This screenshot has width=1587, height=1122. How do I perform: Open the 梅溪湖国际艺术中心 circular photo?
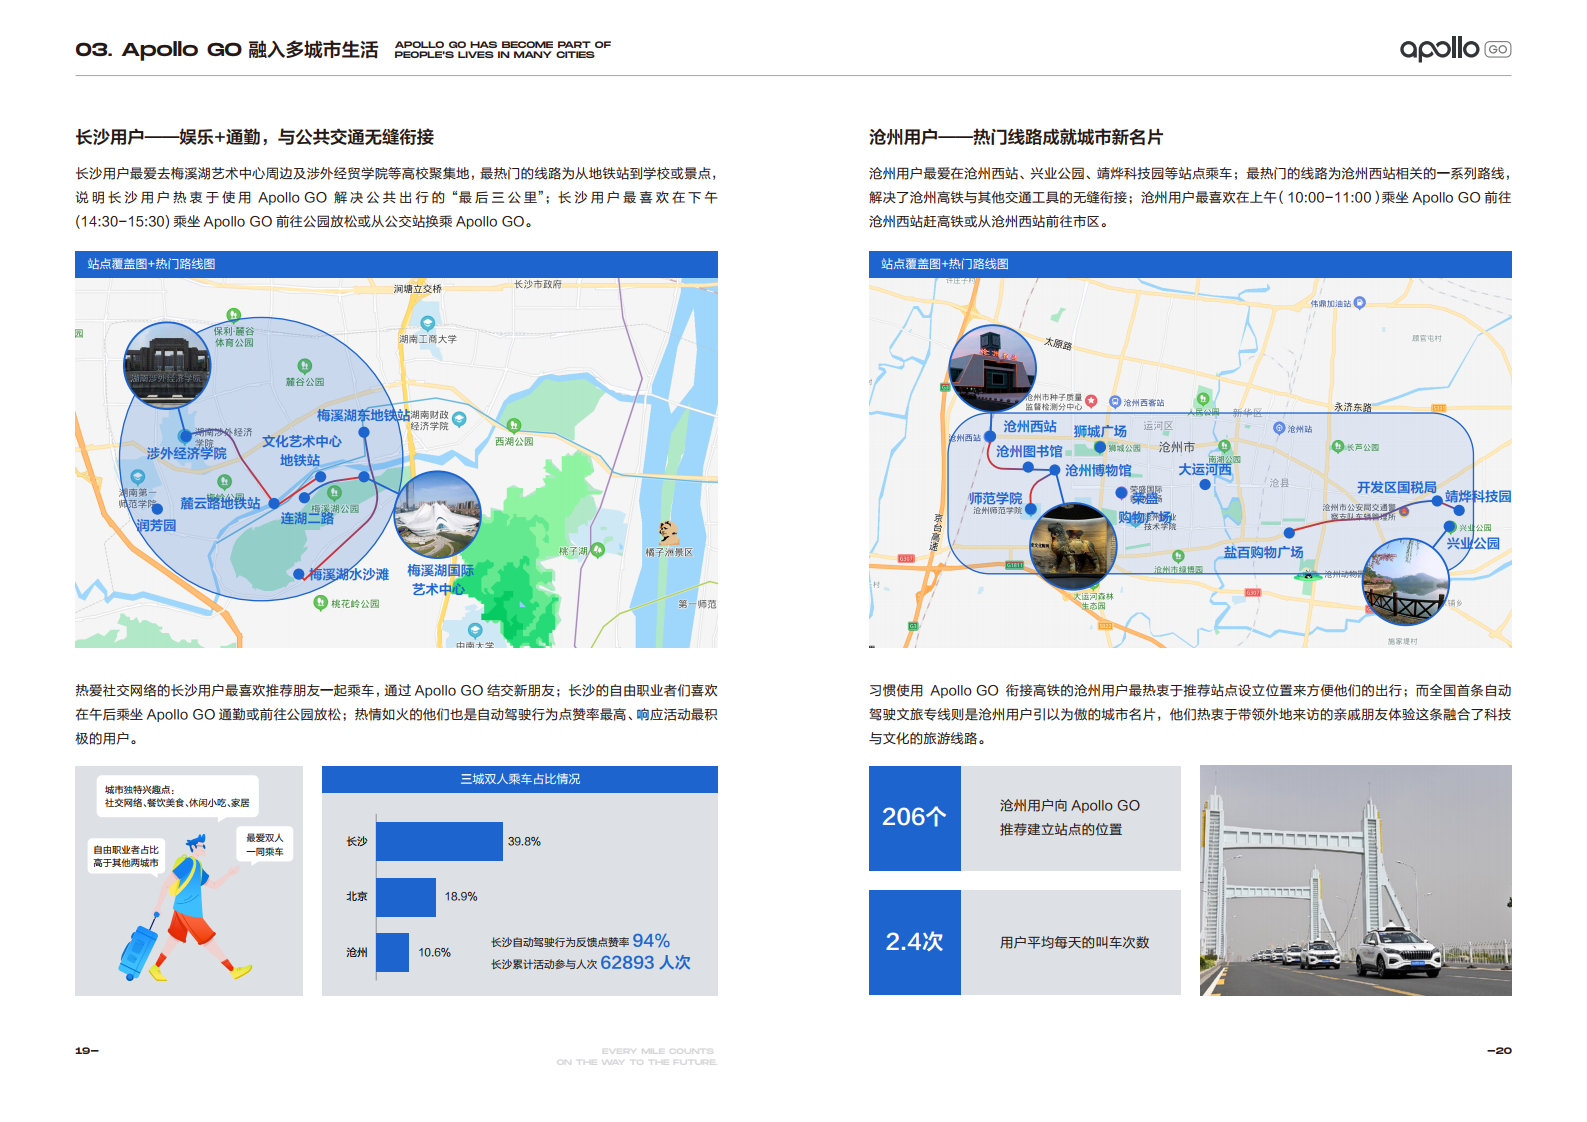[438, 515]
